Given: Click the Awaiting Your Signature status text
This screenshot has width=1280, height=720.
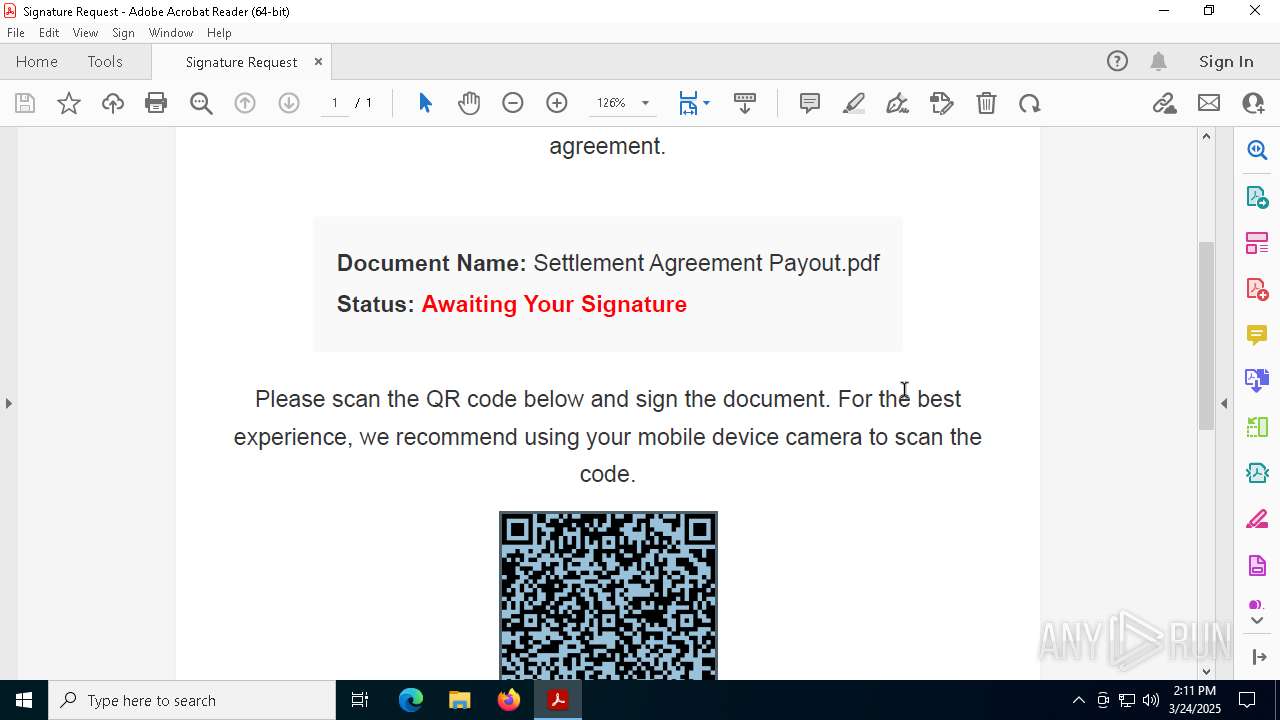Looking at the screenshot, I should 554,304.
